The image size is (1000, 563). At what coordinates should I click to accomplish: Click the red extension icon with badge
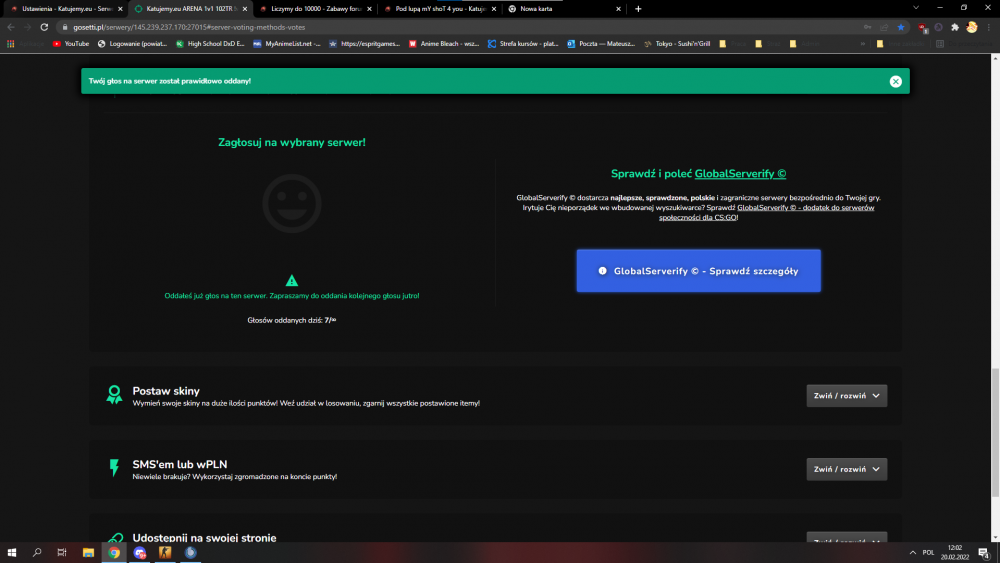[922, 28]
